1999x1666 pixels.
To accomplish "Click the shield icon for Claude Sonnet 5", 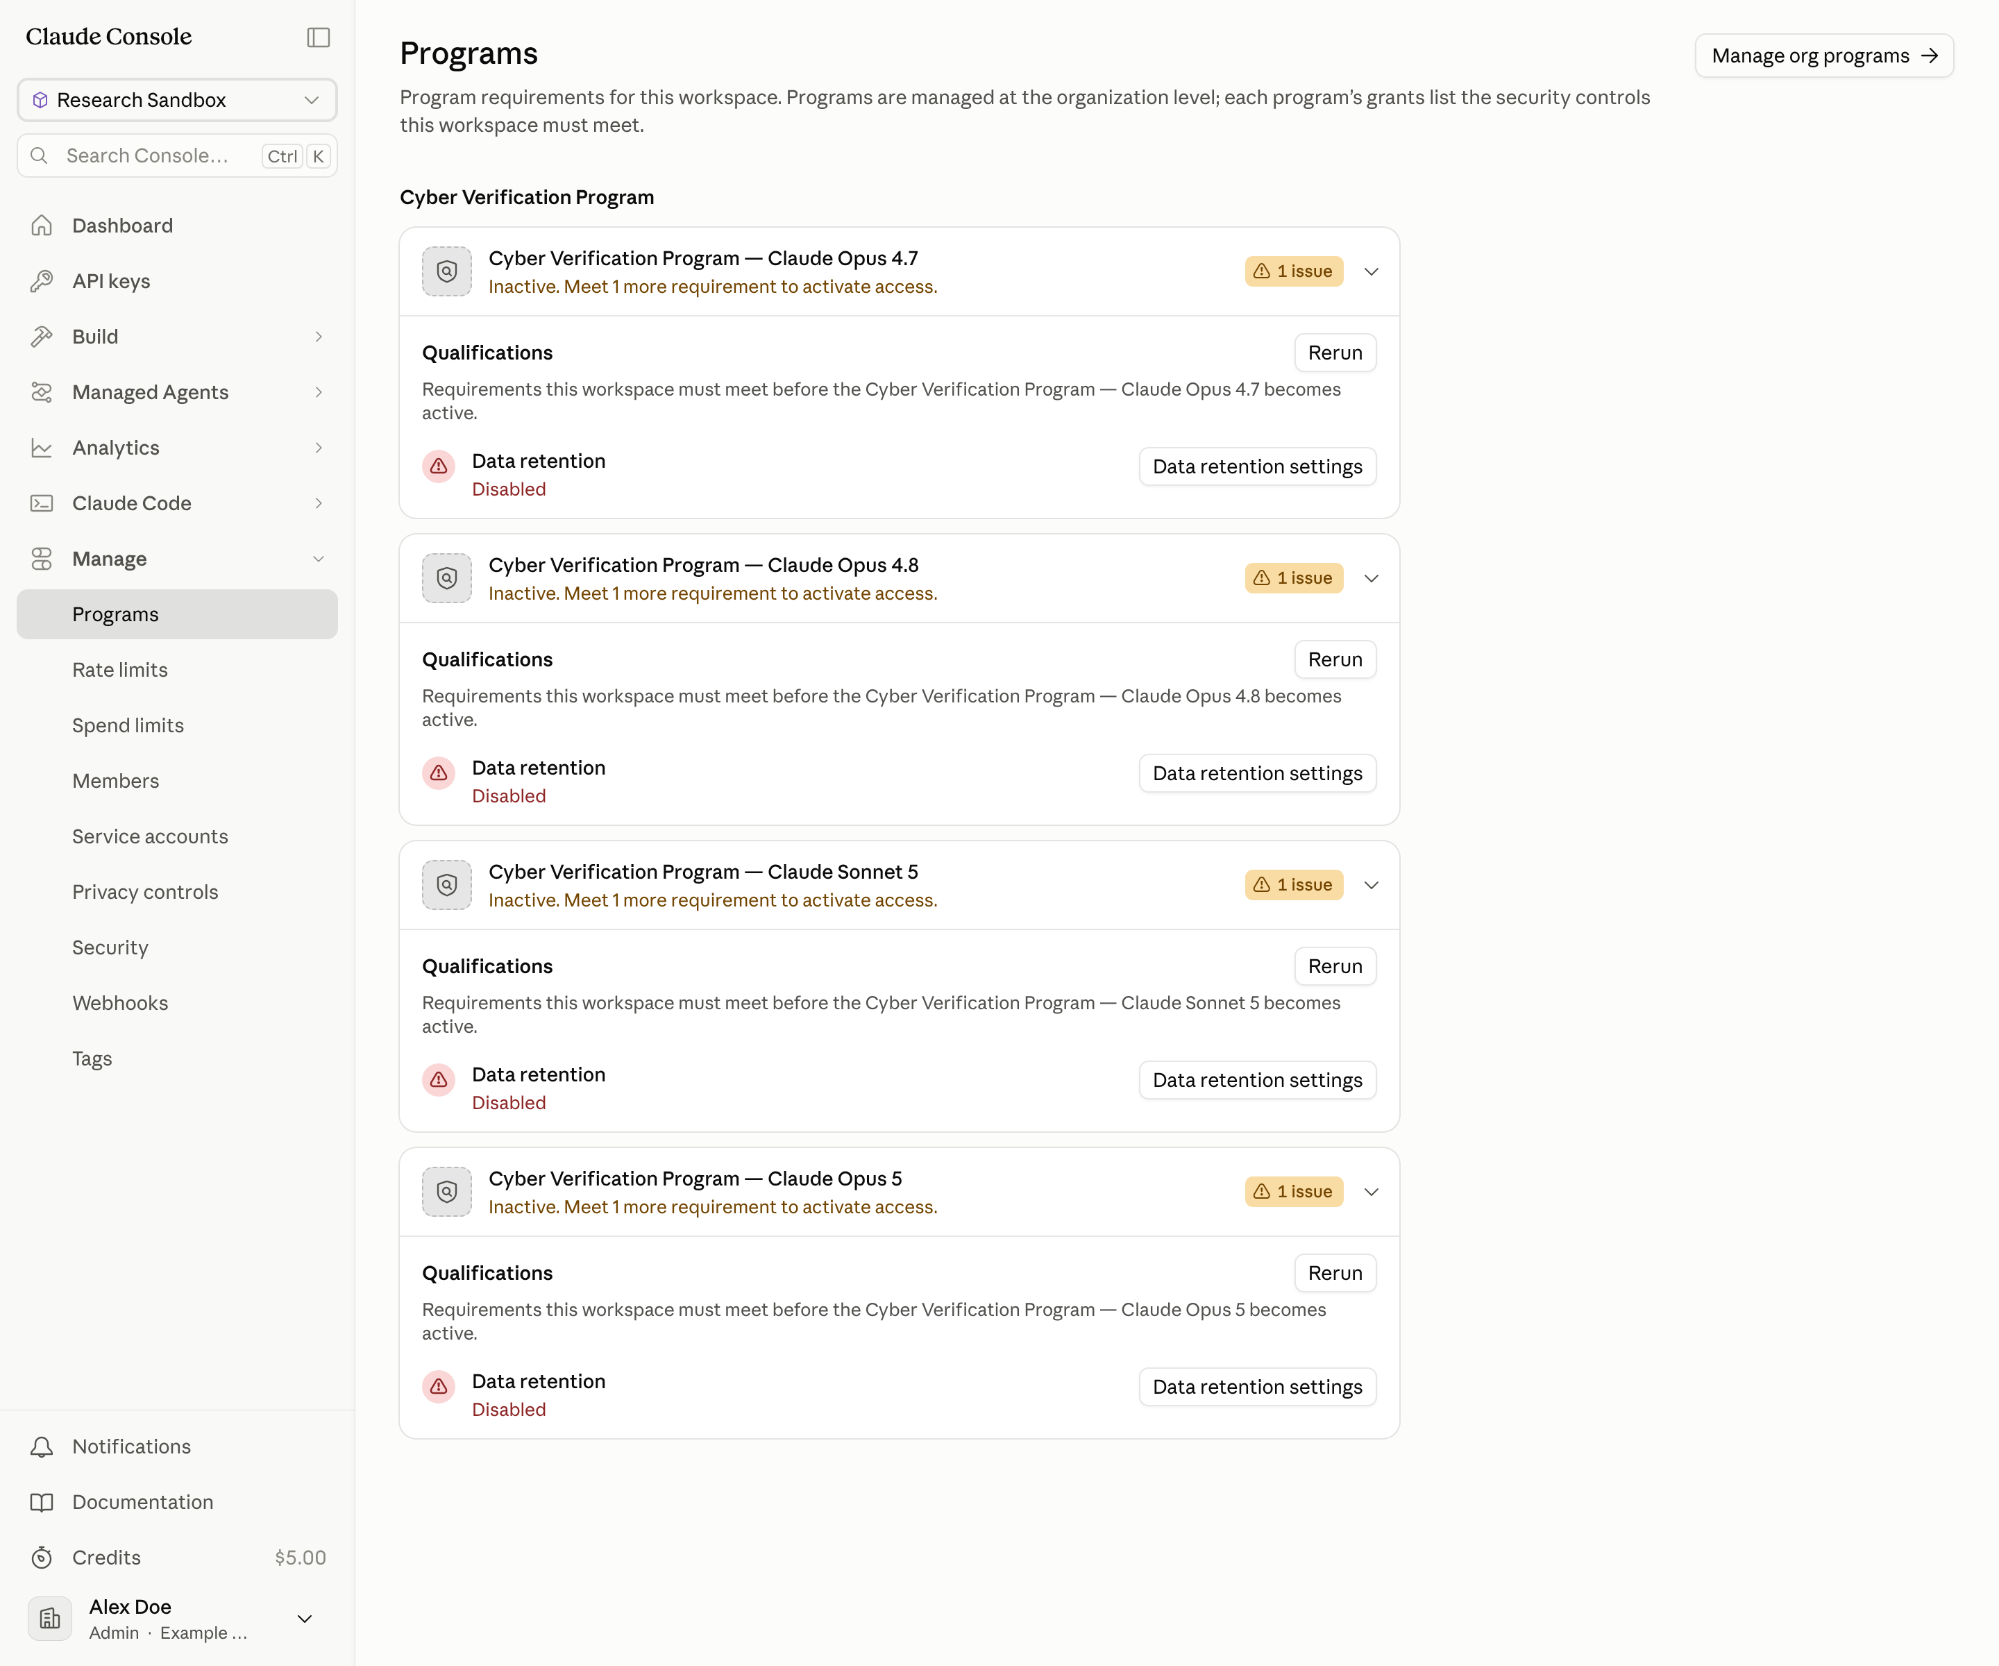I will (447, 885).
